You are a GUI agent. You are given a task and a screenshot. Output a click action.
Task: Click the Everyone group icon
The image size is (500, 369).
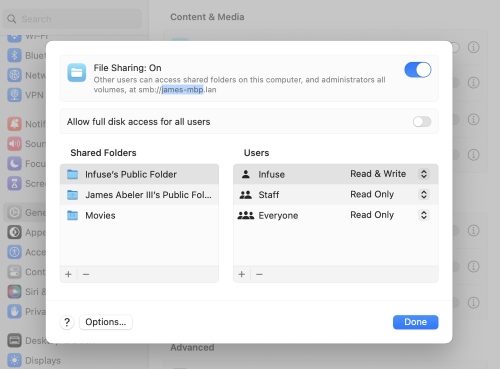coord(246,215)
